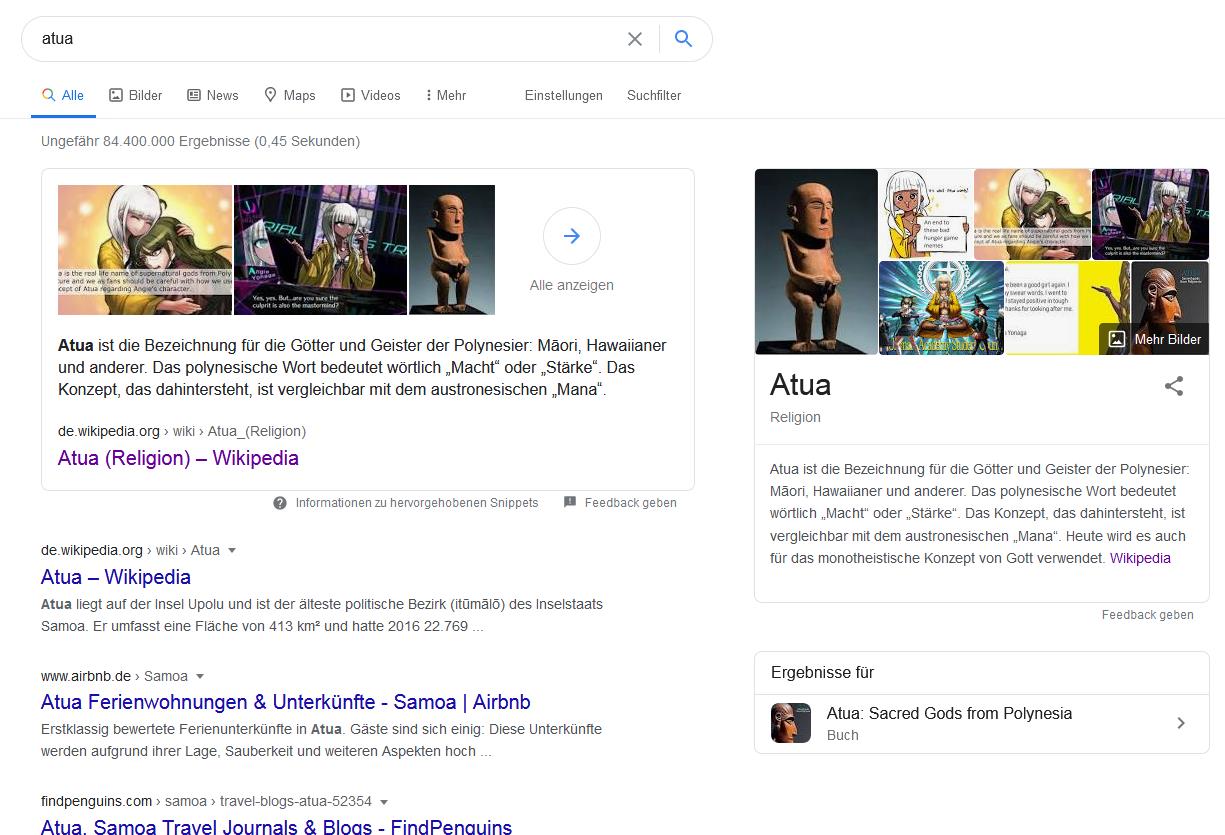This screenshot has height=835, width=1225.
Task: Open the Atua – Wikipedia result
Action: pyautogui.click(x=116, y=577)
